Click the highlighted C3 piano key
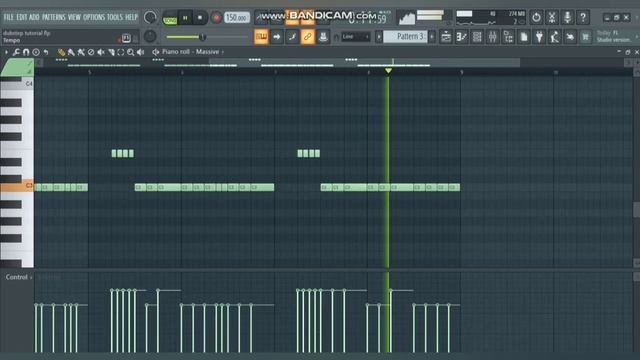 click(x=17, y=186)
